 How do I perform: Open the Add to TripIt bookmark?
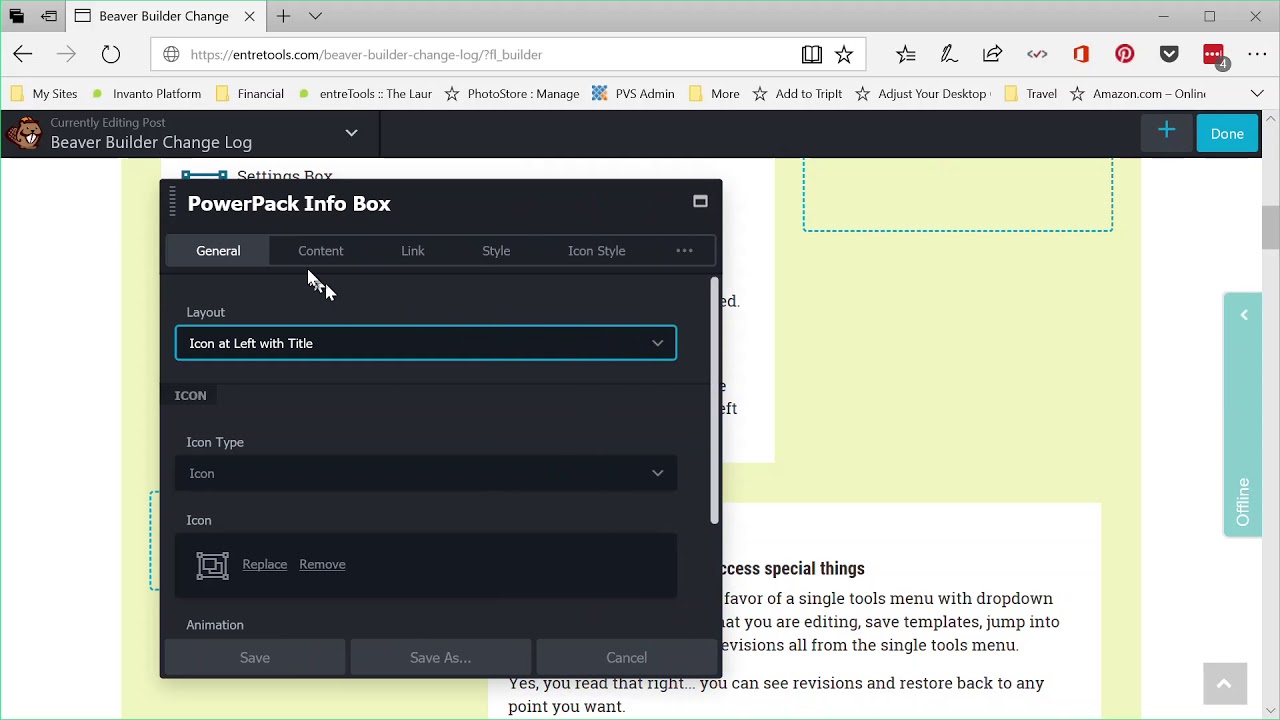coord(797,93)
